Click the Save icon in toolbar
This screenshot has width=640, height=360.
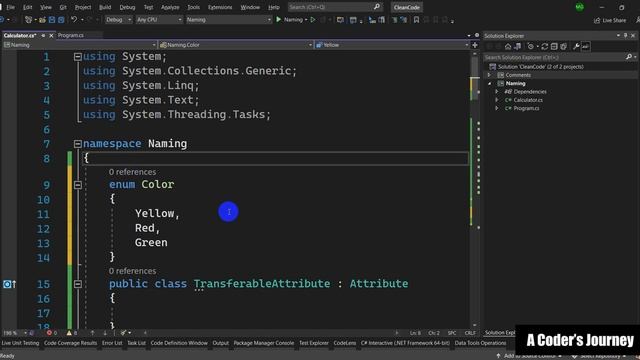52,20
